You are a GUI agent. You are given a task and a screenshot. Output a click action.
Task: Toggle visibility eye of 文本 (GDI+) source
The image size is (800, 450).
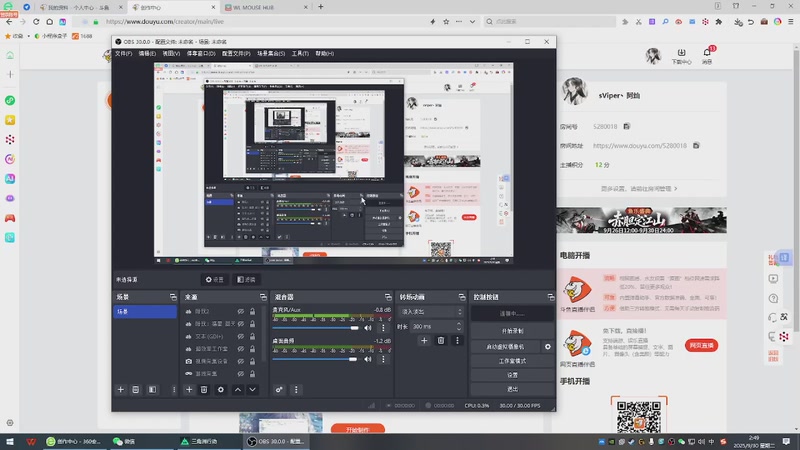(x=240, y=336)
